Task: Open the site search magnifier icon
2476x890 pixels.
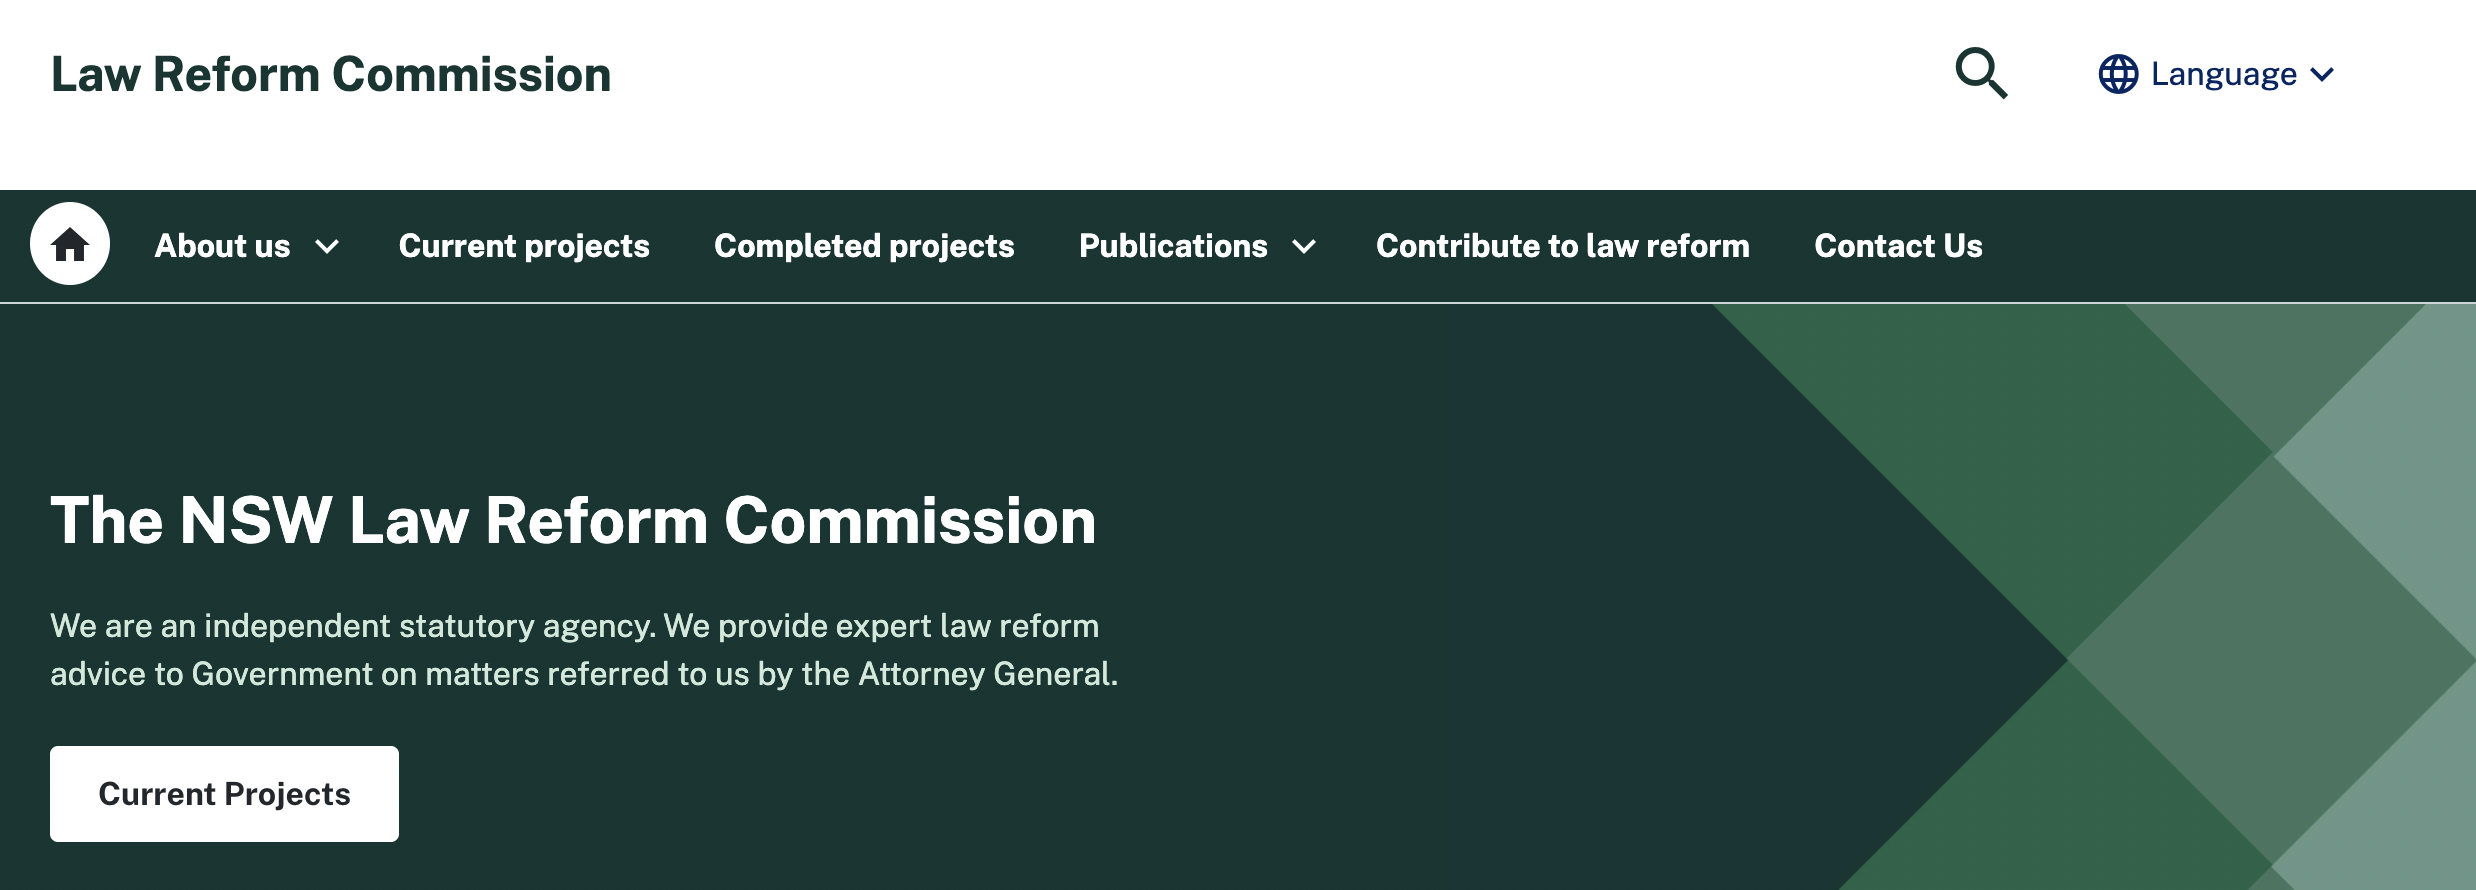Action: (x=1980, y=73)
